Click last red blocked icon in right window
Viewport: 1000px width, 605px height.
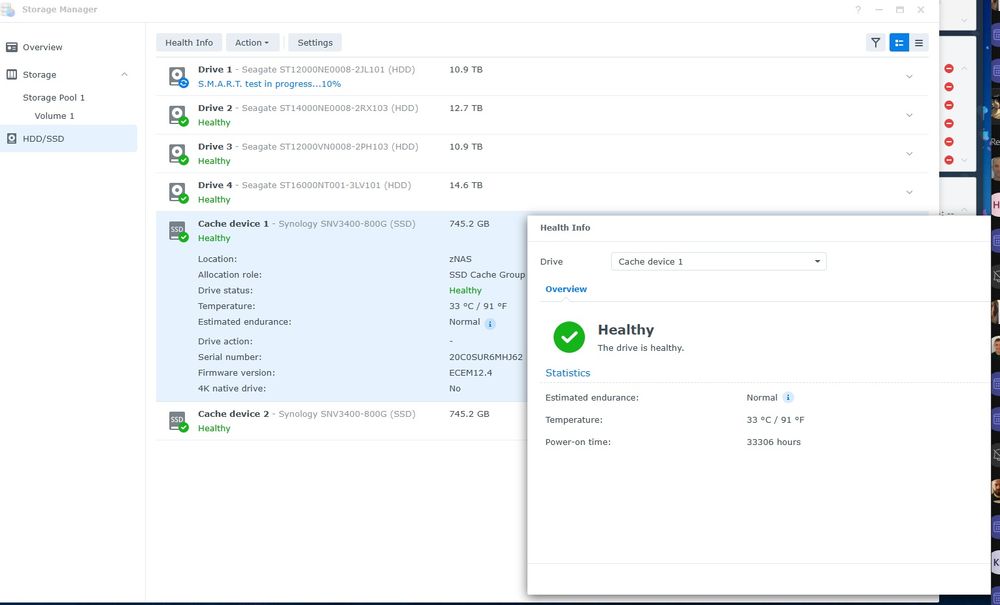pos(949,160)
